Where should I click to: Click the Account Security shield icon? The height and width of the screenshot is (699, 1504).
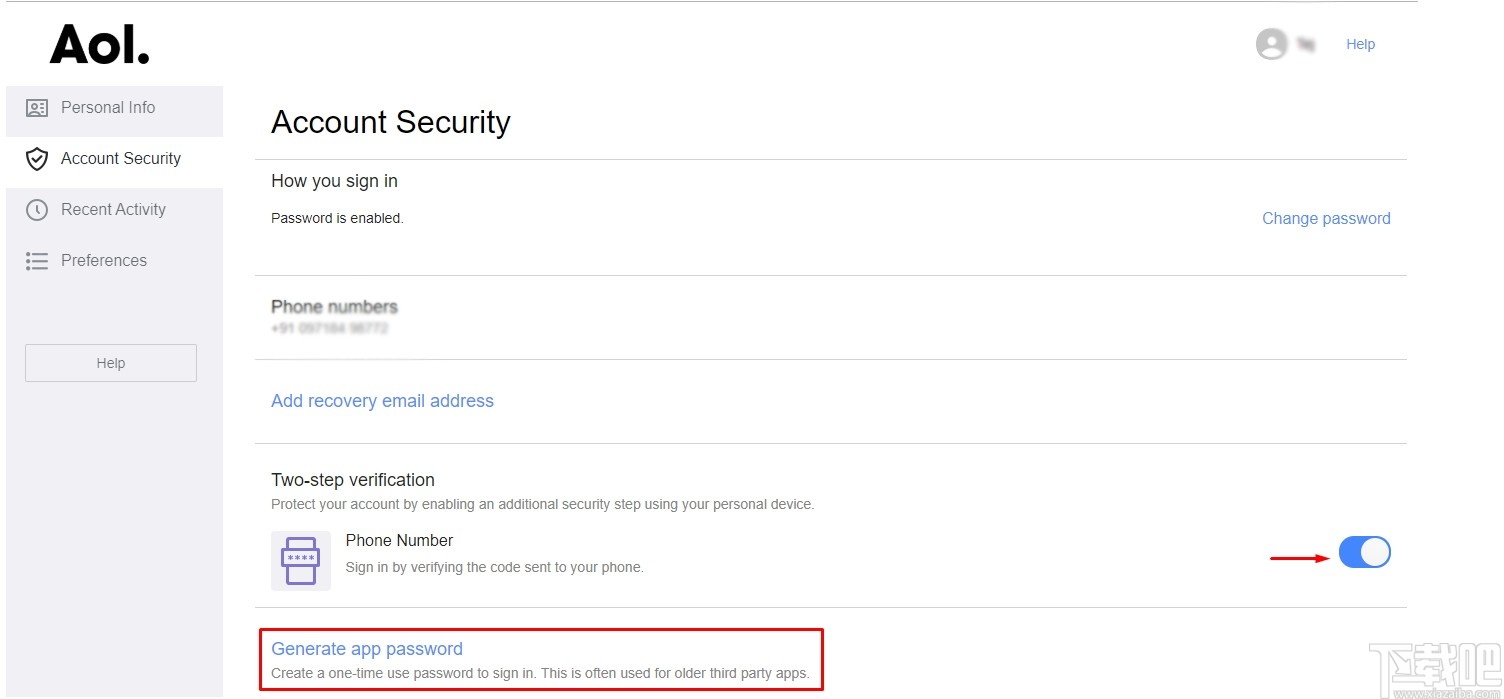[37, 159]
